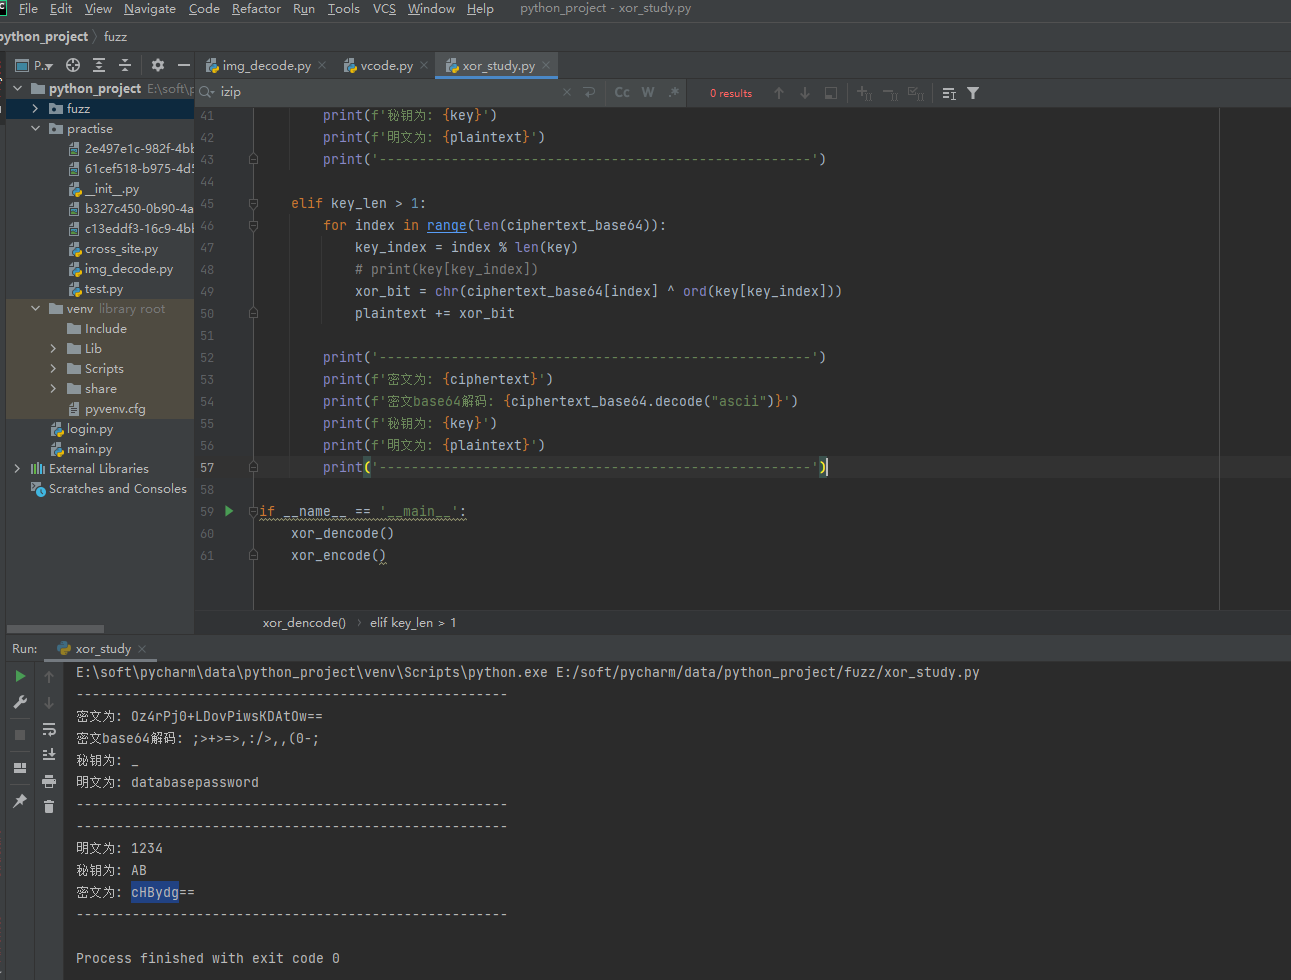This screenshot has width=1291, height=980.
Task: Click the funnel icon to filter search results
Action: (x=973, y=93)
